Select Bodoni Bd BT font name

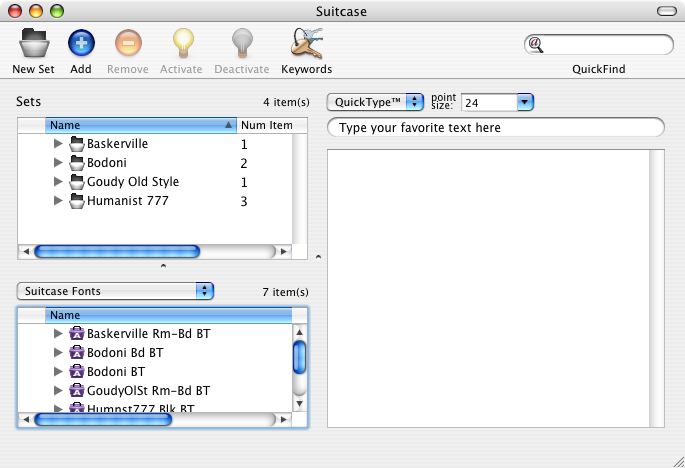coord(125,353)
